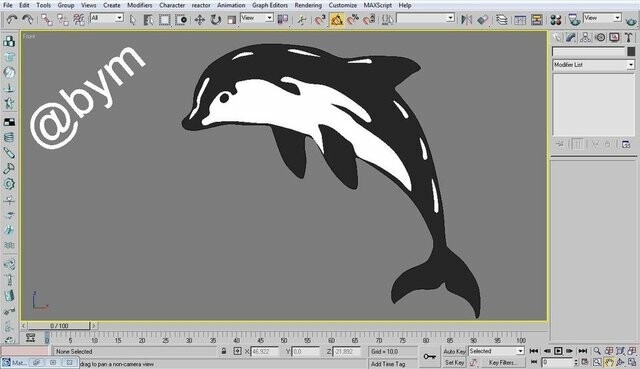The image size is (640, 369).
Task: Open the Modifiers menu
Action: coord(140,5)
